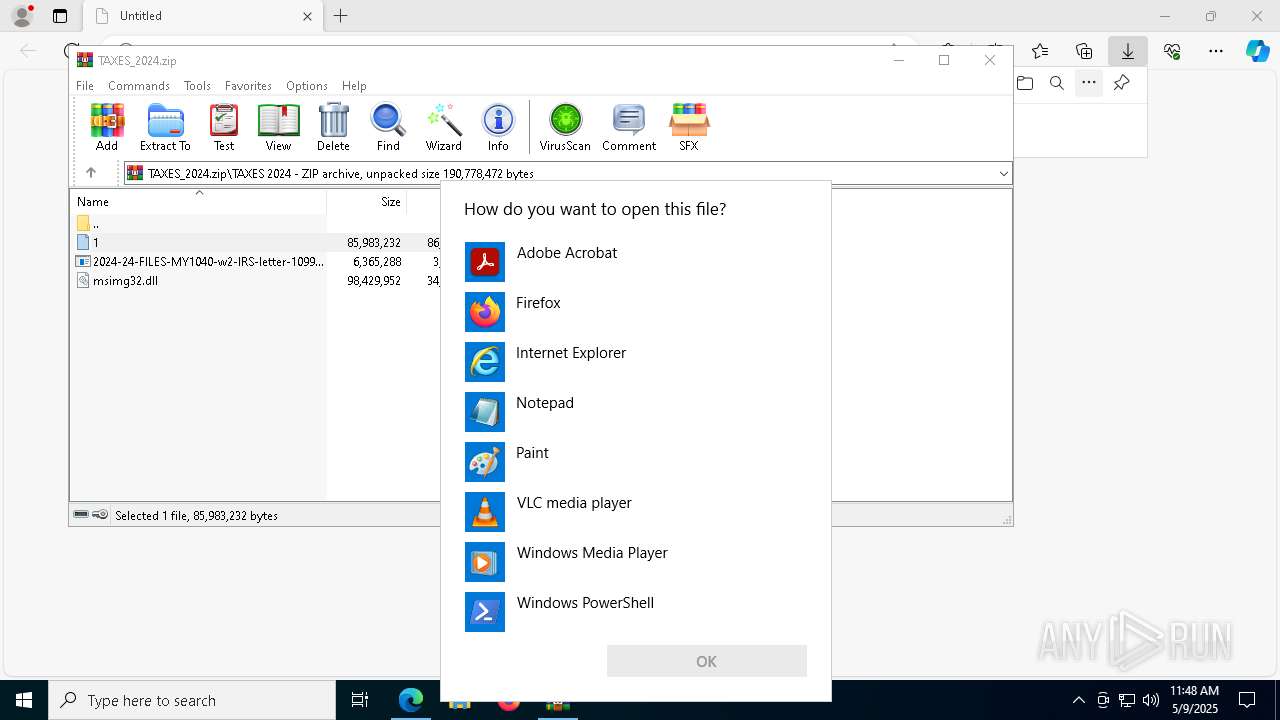Viewport: 1280px width, 720px height.
Task: Click the Add toolbar icon in WinRAR
Action: [x=107, y=127]
